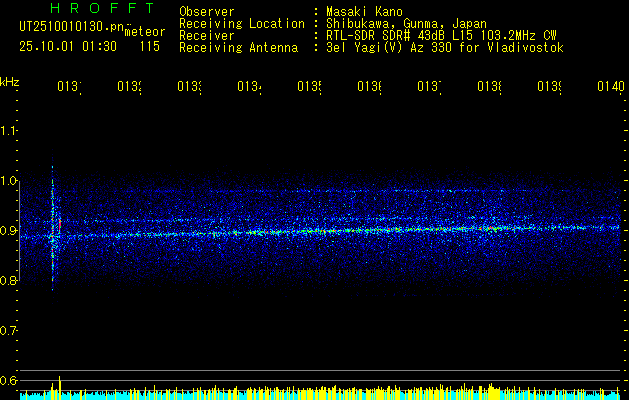This screenshot has height=400, width=629.
Task: Click the 0.8 kHz axis label
Action: pos(8,280)
